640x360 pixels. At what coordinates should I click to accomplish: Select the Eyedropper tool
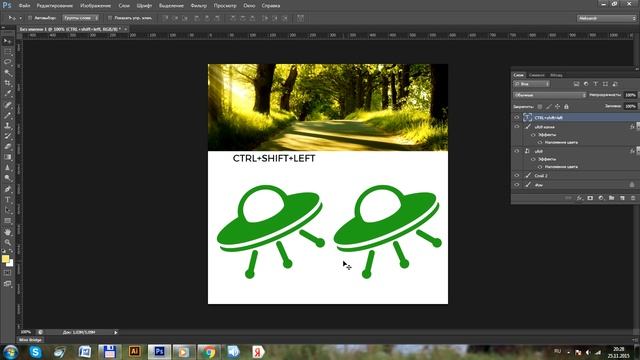pyautogui.click(x=7, y=94)
